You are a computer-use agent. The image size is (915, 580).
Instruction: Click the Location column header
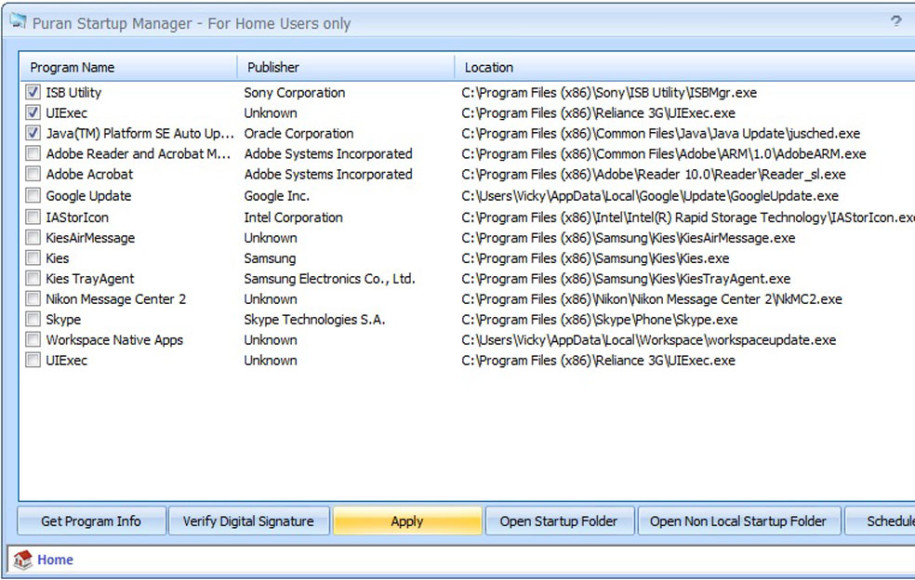[685, 67]
